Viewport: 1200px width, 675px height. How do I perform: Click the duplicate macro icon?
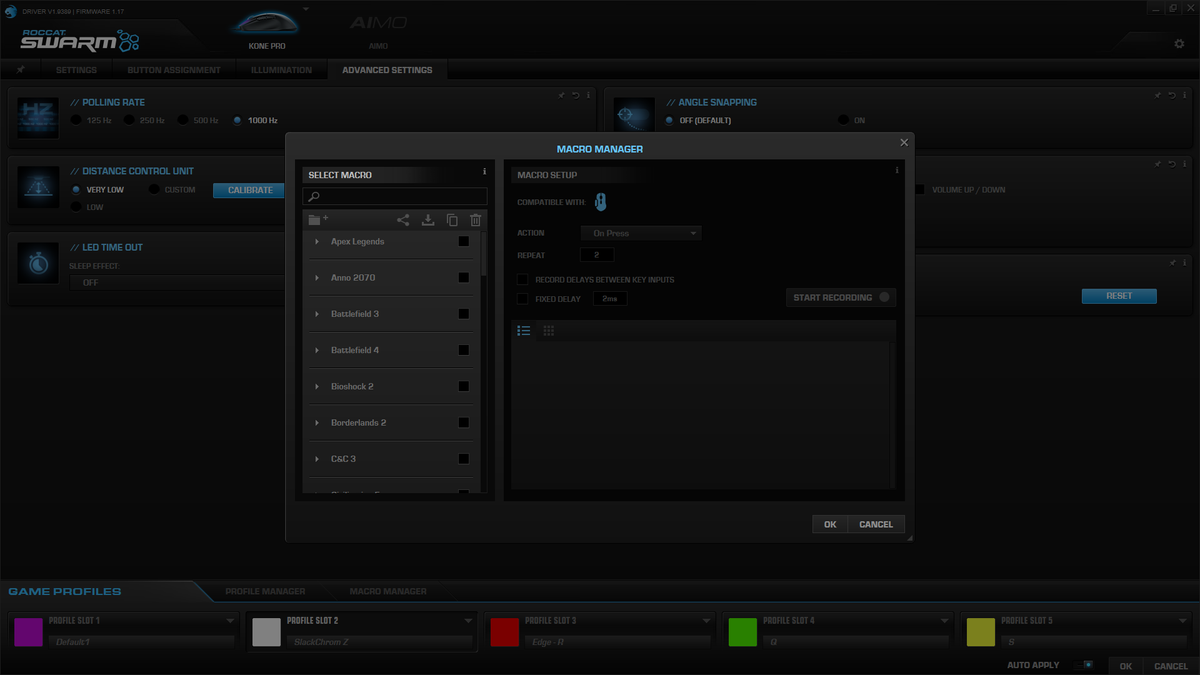coord(452,220)
